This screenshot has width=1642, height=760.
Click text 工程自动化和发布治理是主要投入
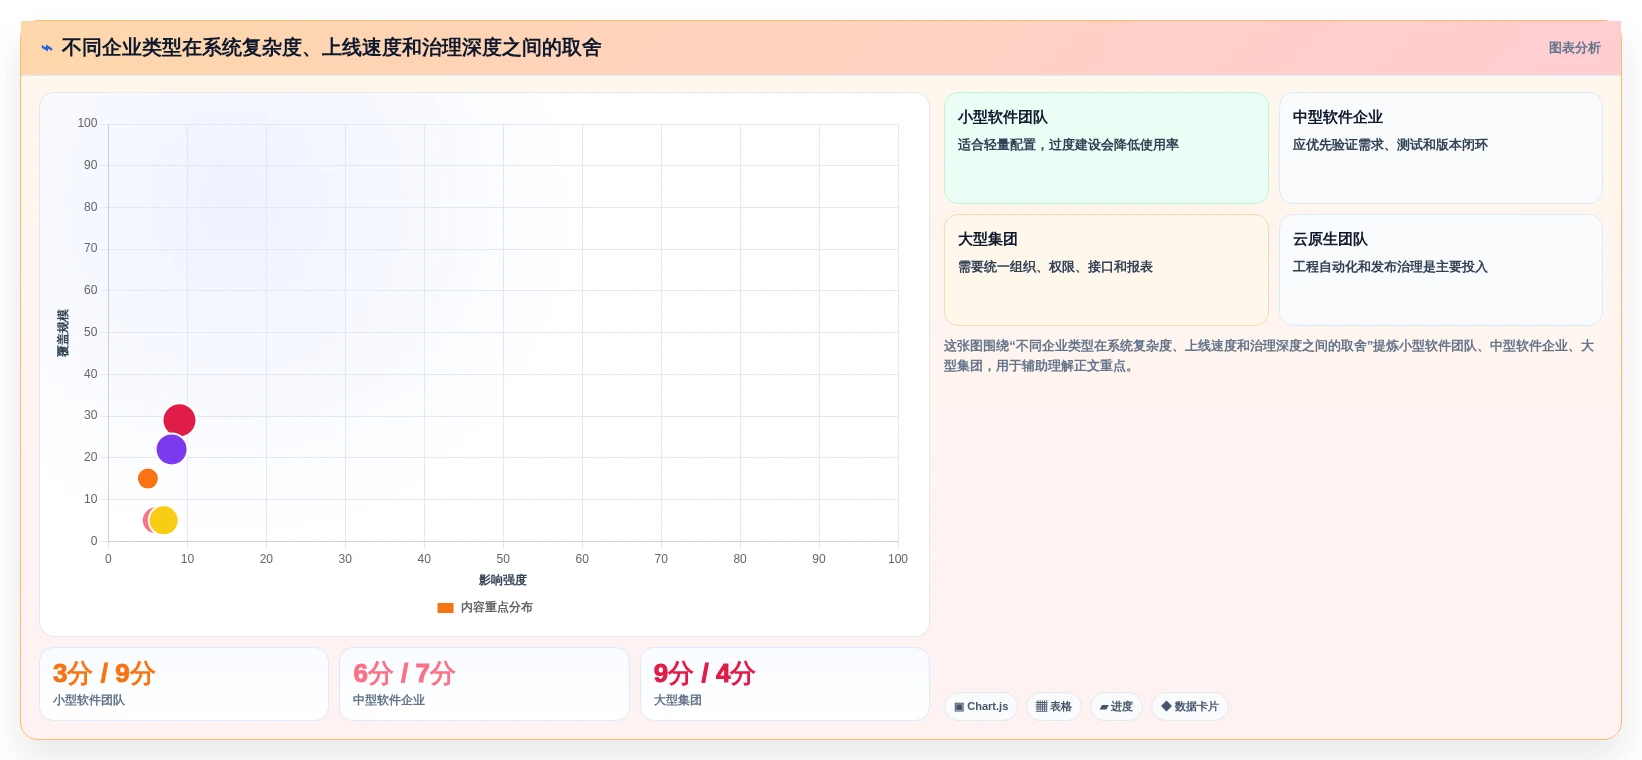tap(1390, 267)
